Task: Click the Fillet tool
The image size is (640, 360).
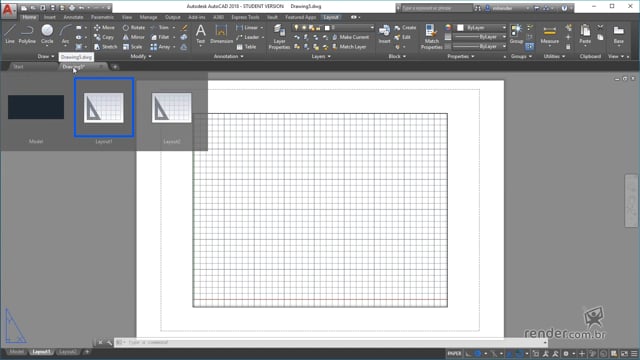Action: coord(160,37)
